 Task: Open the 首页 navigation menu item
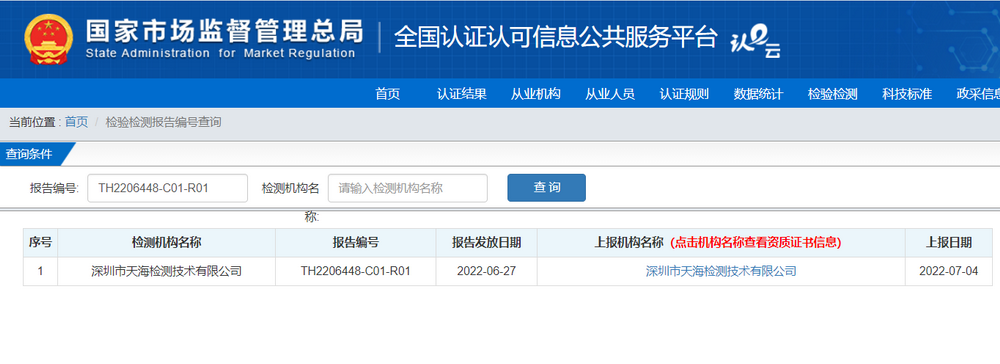[x=388, y=94]
